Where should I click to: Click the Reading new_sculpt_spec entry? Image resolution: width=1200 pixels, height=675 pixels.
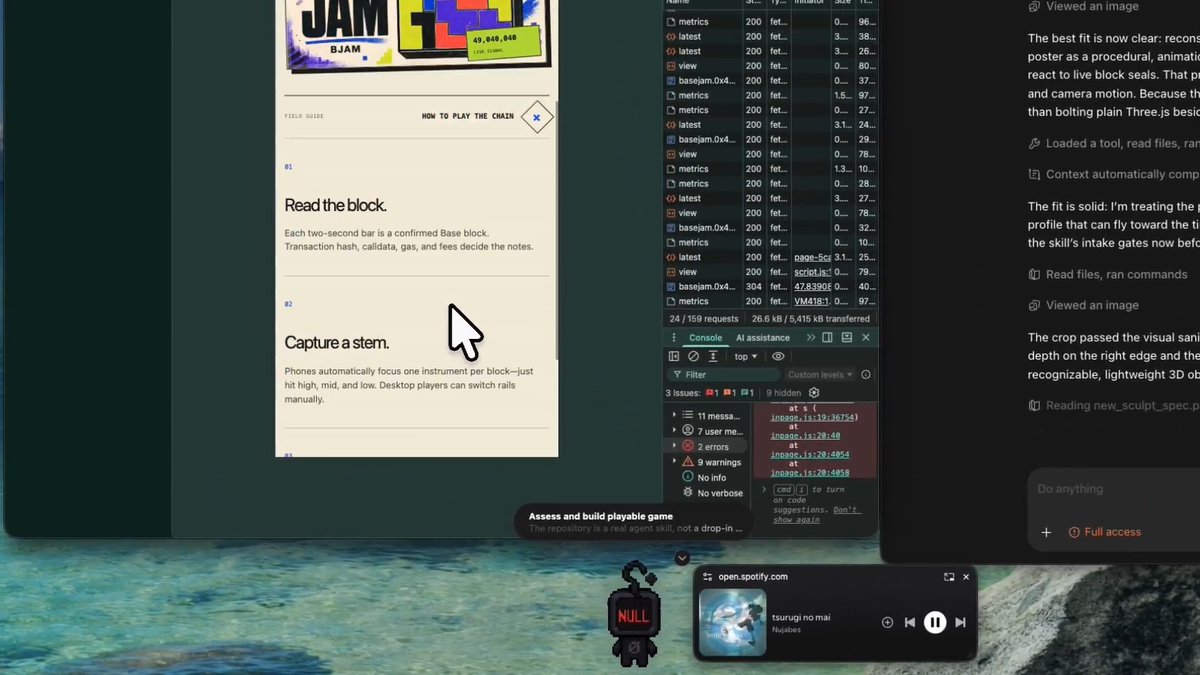coord(1114,405)
